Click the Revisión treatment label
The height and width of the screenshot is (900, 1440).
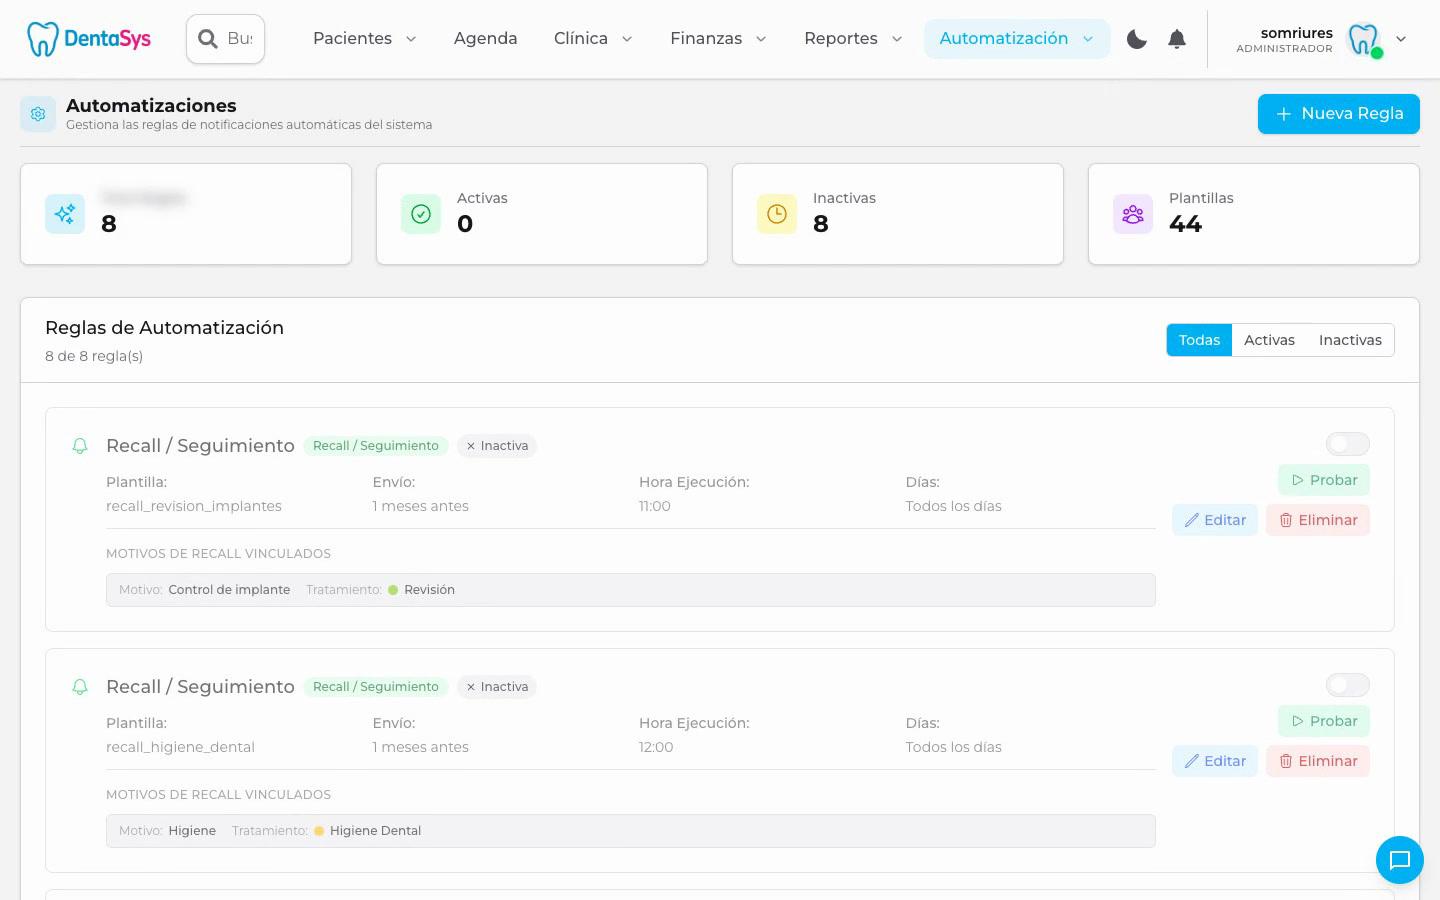pos(429,590)
